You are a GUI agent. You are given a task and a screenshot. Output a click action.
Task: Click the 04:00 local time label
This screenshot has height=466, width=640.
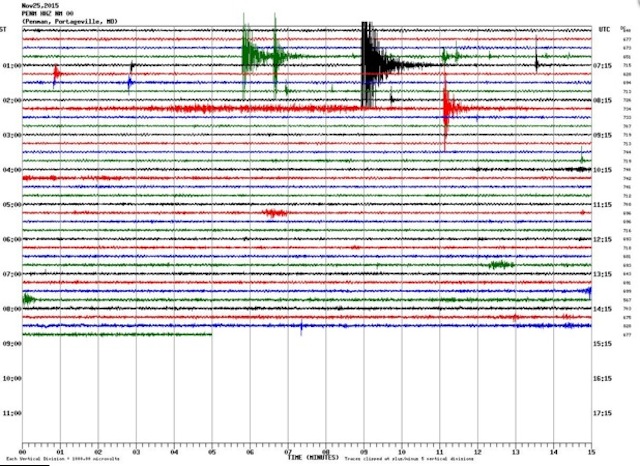coord(12,170)
